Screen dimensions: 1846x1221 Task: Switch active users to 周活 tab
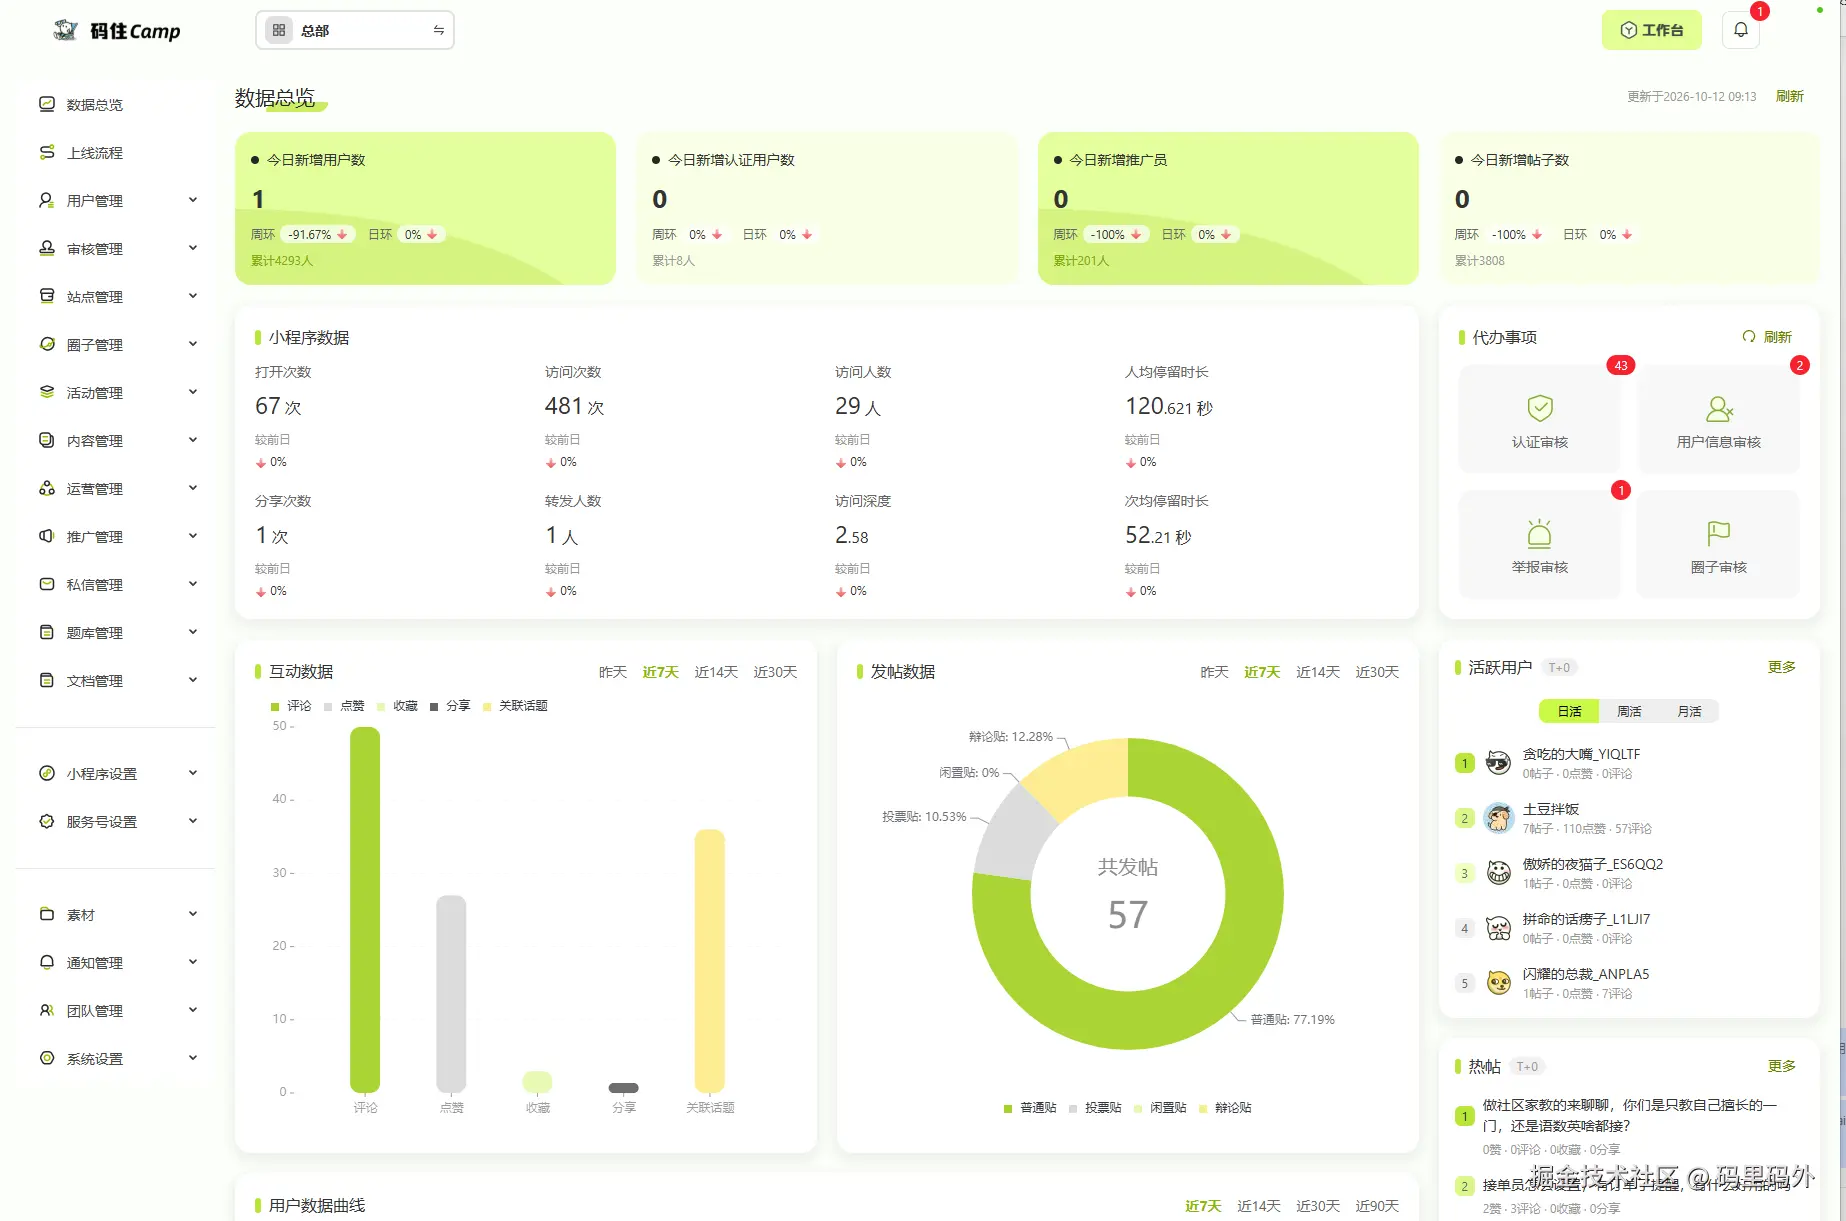point(1629,711)
